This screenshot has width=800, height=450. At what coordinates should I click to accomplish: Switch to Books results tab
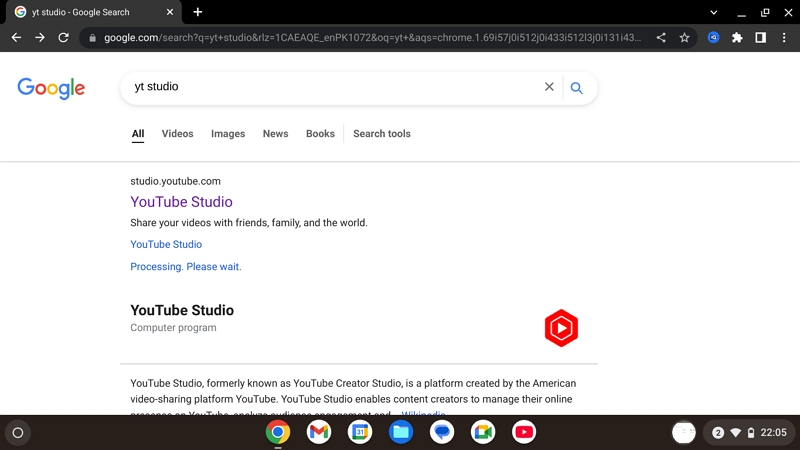[320, 134]
